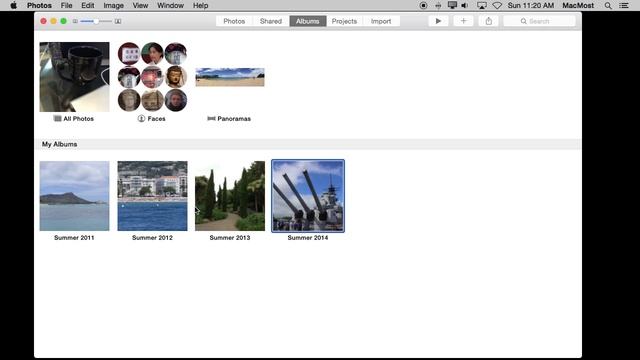This screenshot has width=640, height=360.
Task: Click the Summer 2013 album title
Action: [x=230, y=238]
